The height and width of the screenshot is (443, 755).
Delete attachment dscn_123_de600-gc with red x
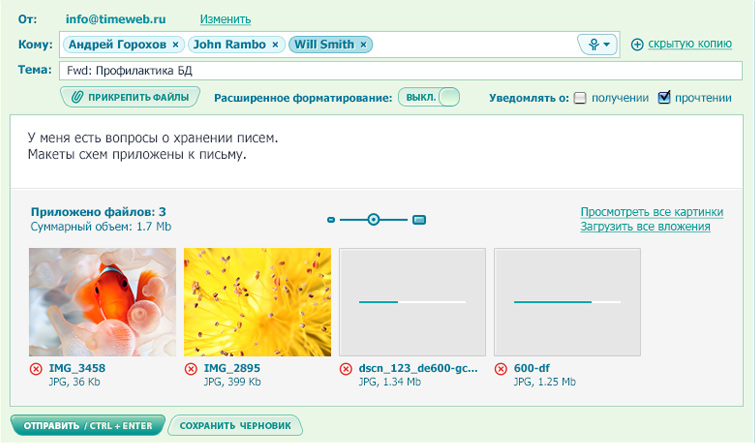click(x=346, y=369)
